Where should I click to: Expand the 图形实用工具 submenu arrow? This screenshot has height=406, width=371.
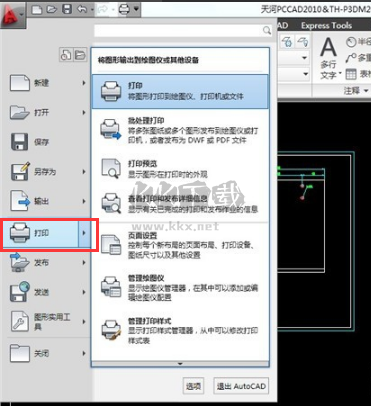(x=84, y=322)
